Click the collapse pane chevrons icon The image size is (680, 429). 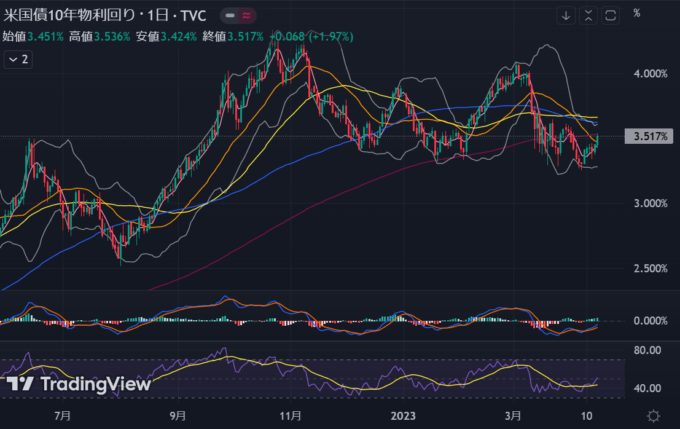(587, 15)
